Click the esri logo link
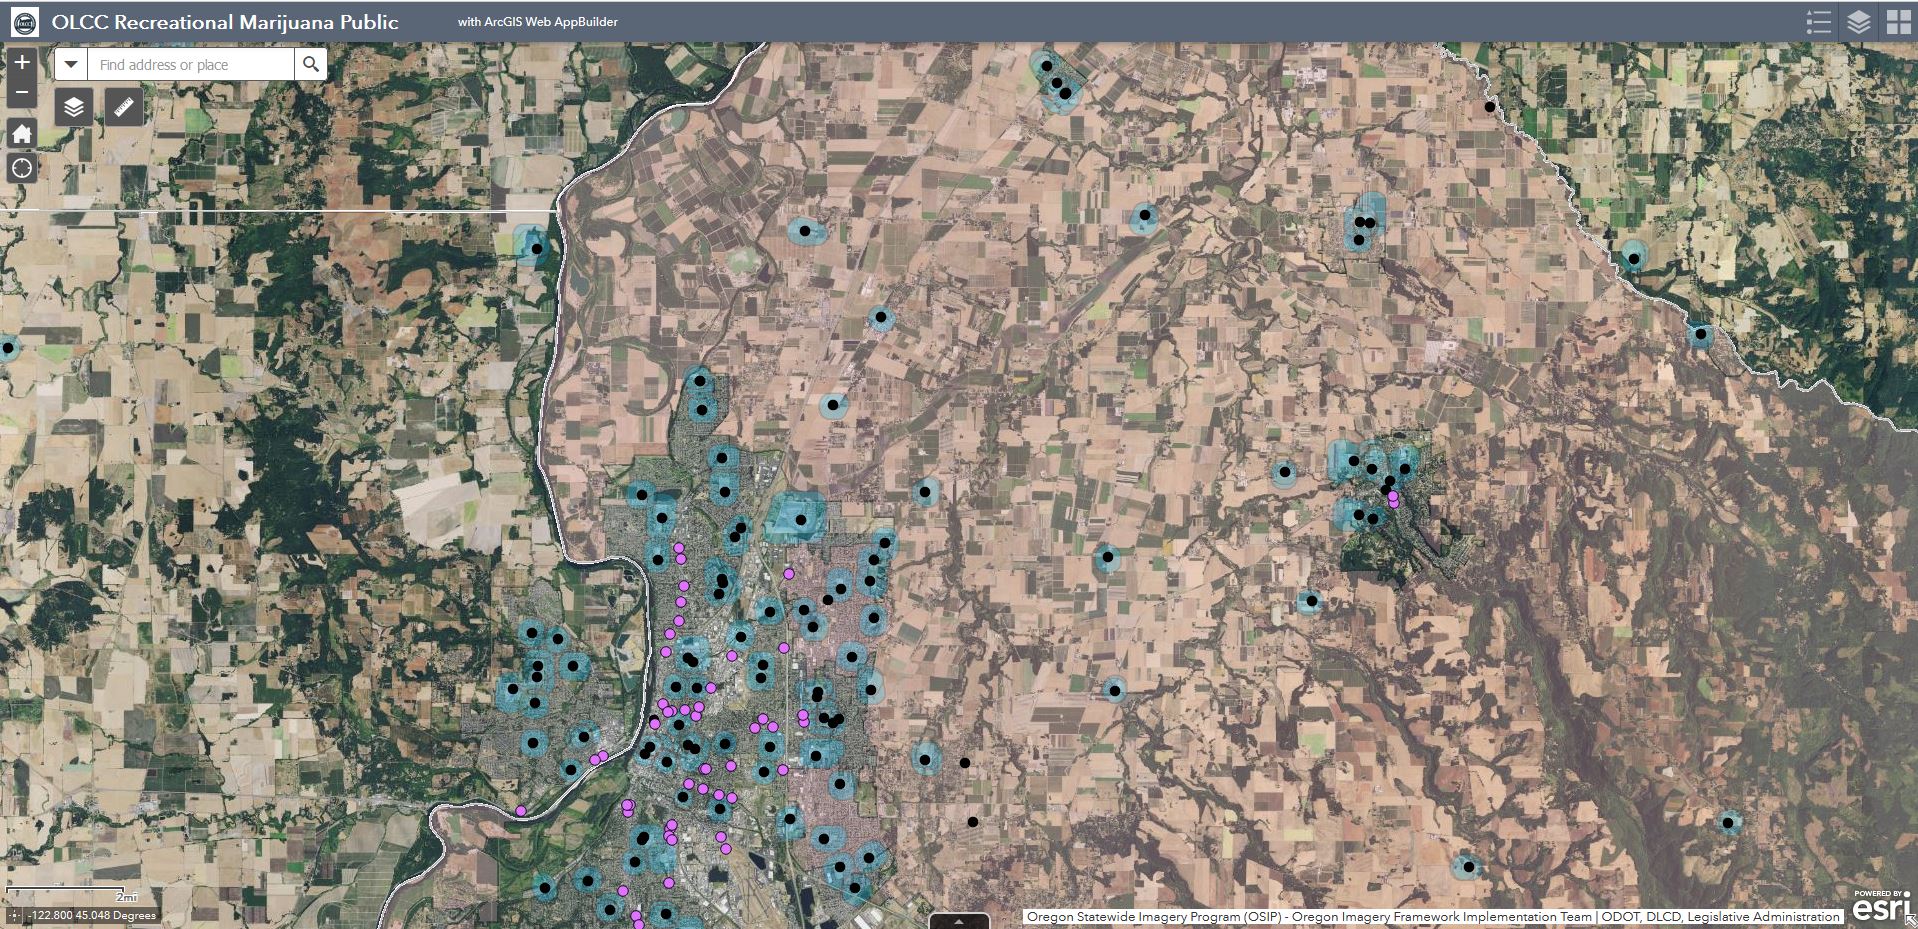1918x929 pixels. 1879,906
